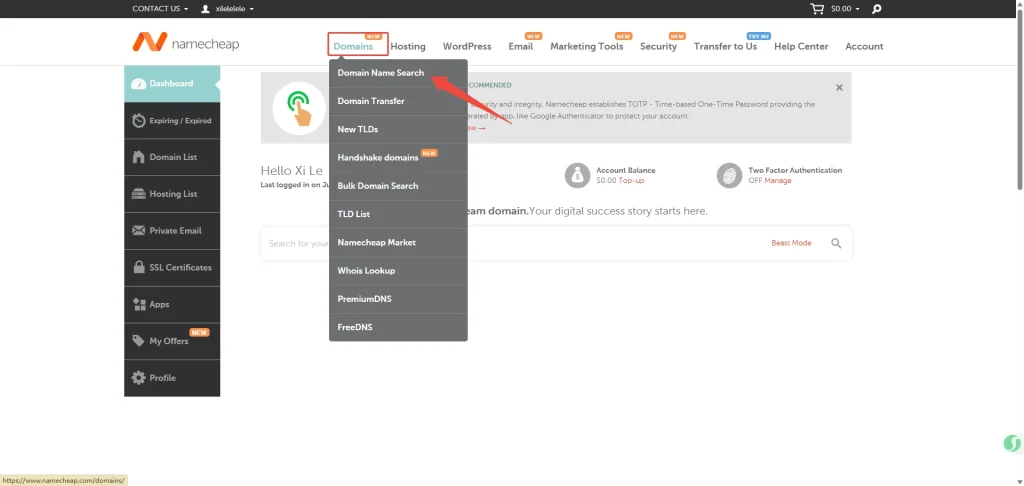The image size is (1024, 486).
Task: Click the user profile icon beside xilelelele
Action: (x=206, y=8)
